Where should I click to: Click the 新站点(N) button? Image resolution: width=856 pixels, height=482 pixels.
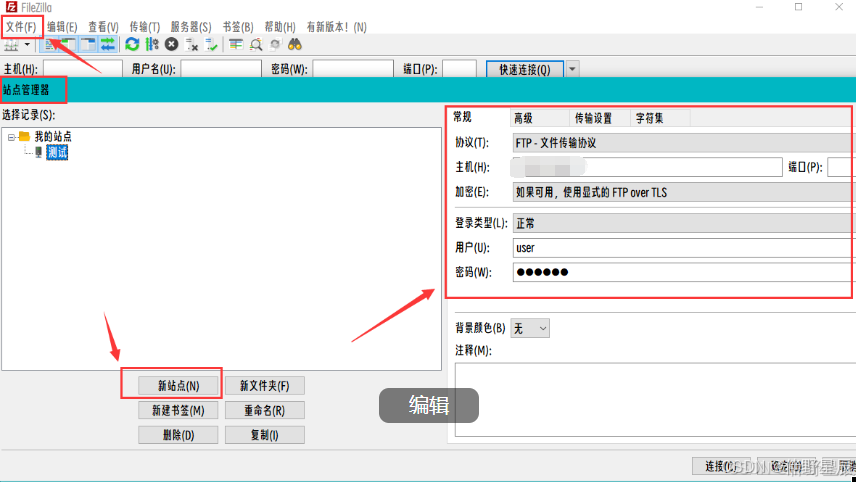tap(179, 386)
